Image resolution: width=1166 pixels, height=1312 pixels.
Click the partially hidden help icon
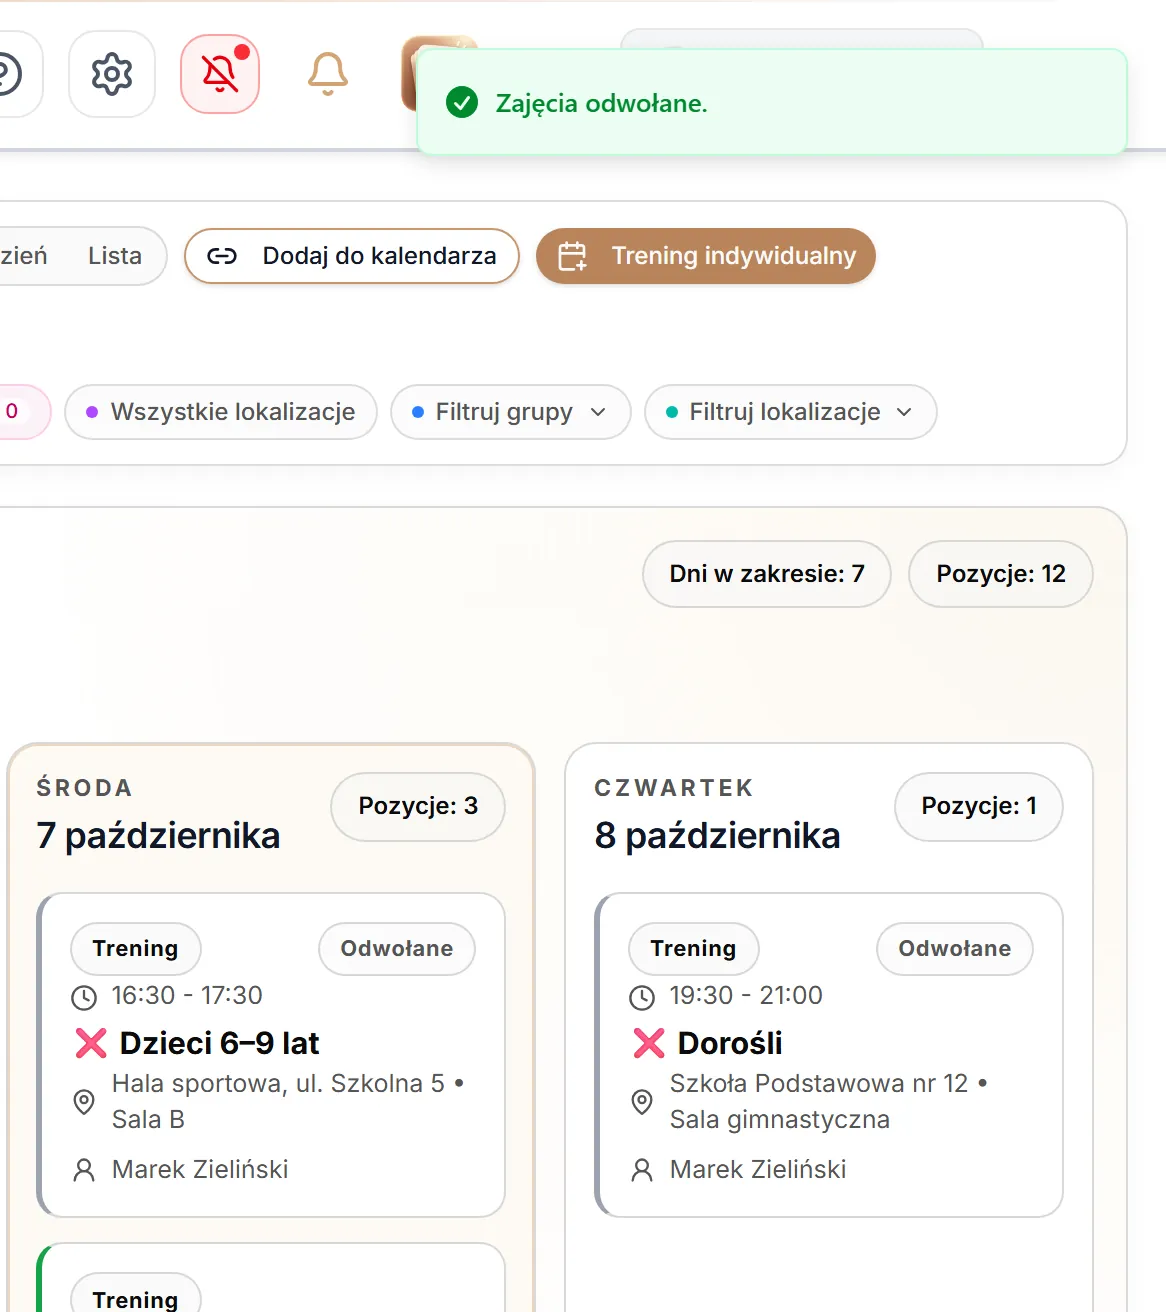[10, 74]
